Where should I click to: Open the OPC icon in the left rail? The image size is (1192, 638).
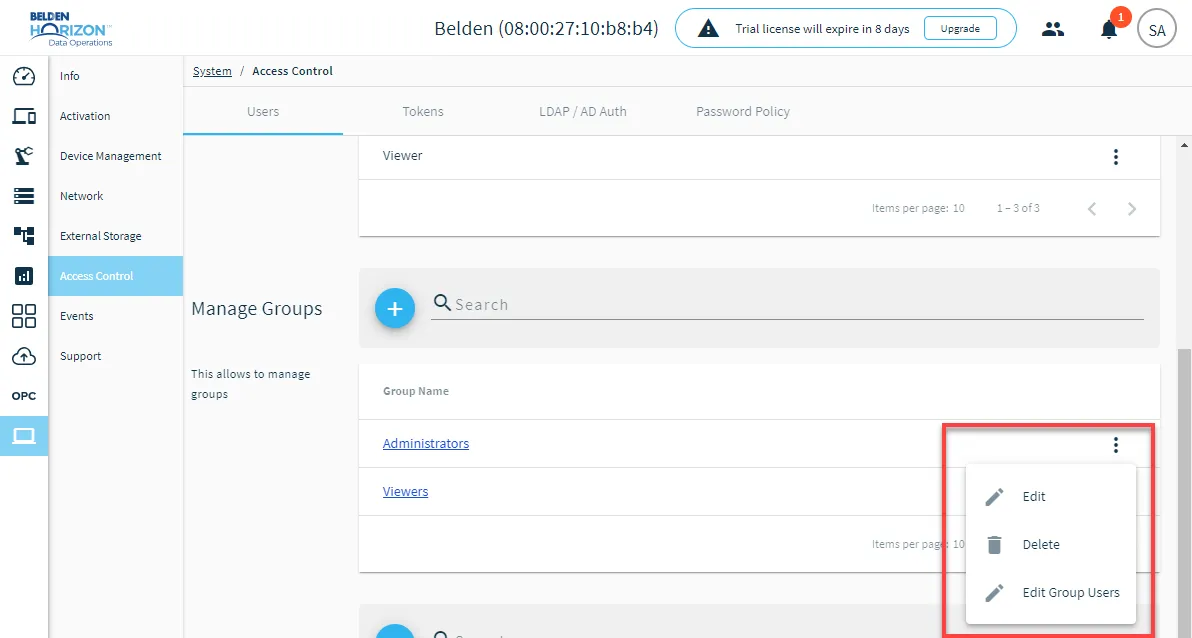coord(24,396)
